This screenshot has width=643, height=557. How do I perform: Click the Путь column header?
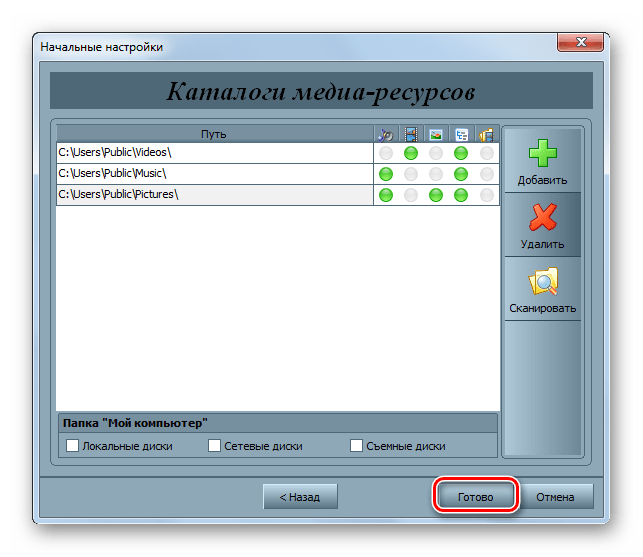pos(215,134)
